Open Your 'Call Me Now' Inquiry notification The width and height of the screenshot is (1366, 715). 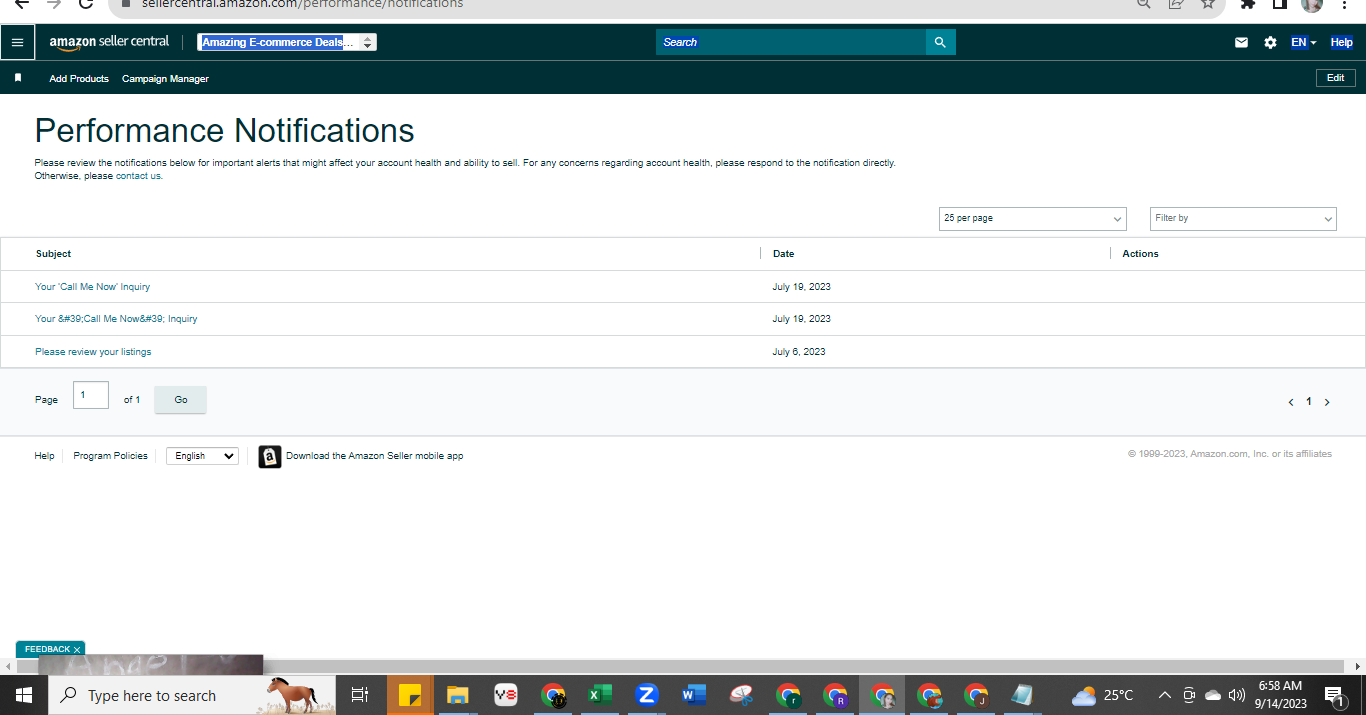coord(92,287)
